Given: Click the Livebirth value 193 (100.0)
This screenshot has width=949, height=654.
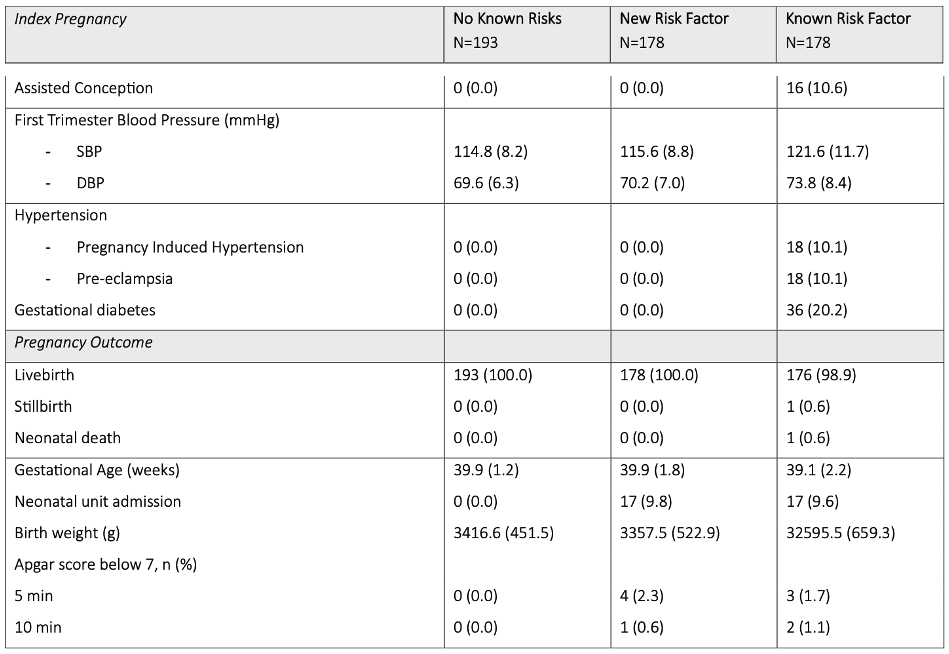Looking at the screenshot, I should point(493,375).
